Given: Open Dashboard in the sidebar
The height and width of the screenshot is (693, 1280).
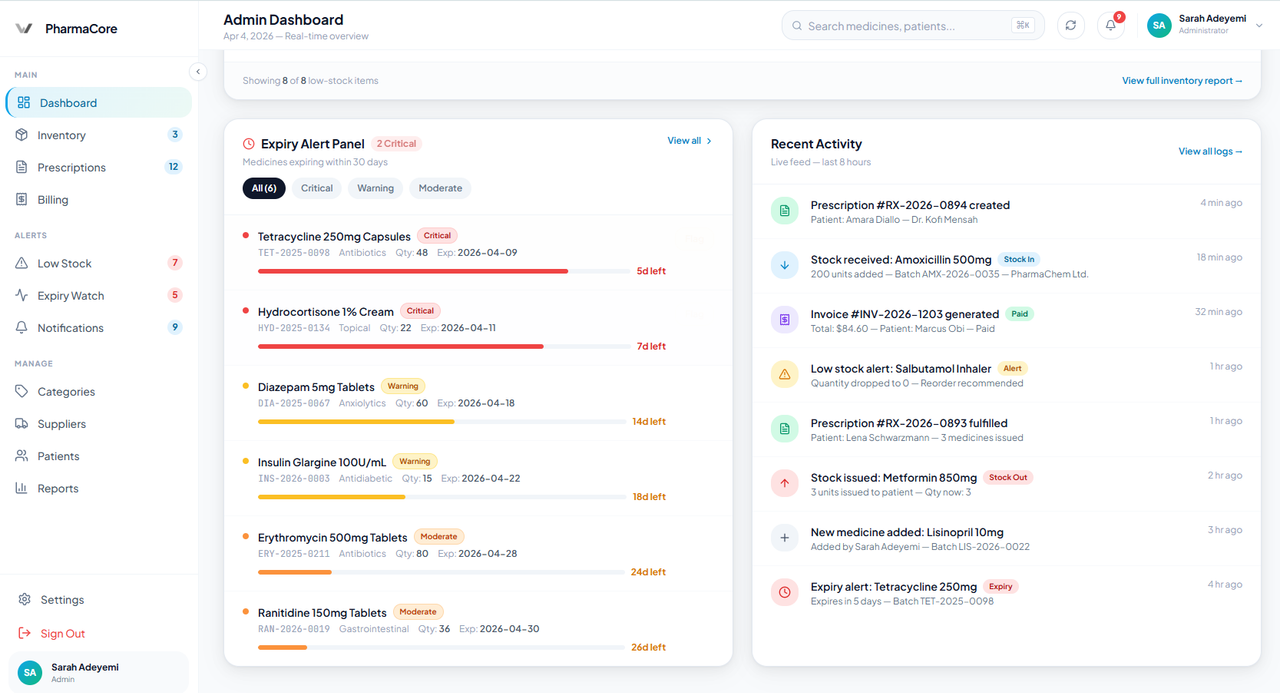Looking at the screenshot, I should point(99,103).
